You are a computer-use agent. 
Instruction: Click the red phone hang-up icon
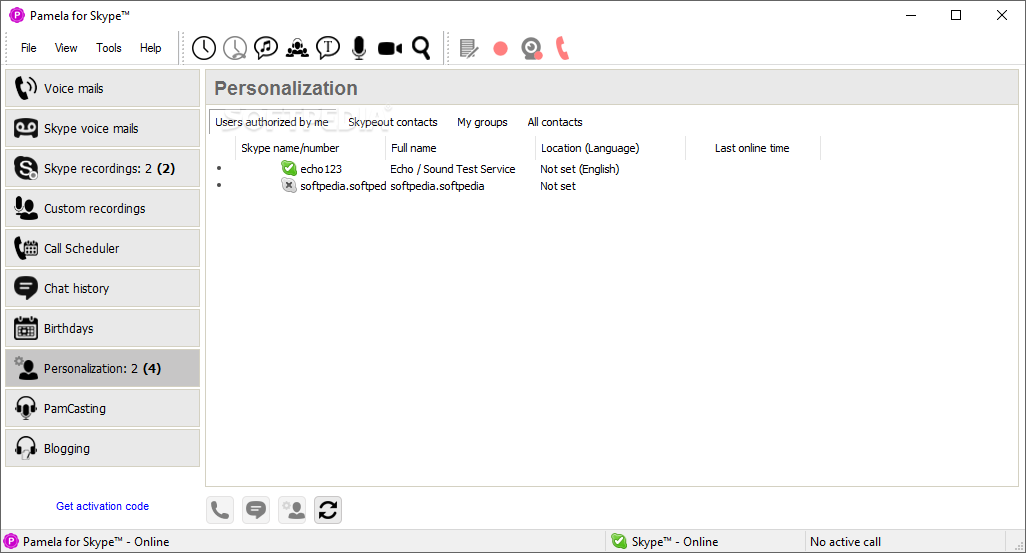pos(562,48)
